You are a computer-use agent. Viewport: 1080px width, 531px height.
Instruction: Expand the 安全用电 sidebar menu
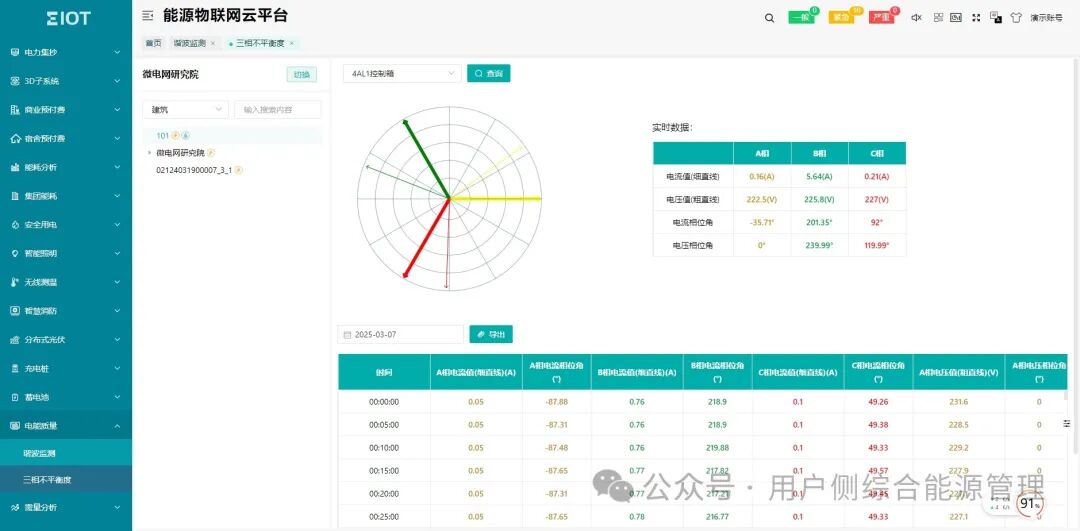point(65,225)
